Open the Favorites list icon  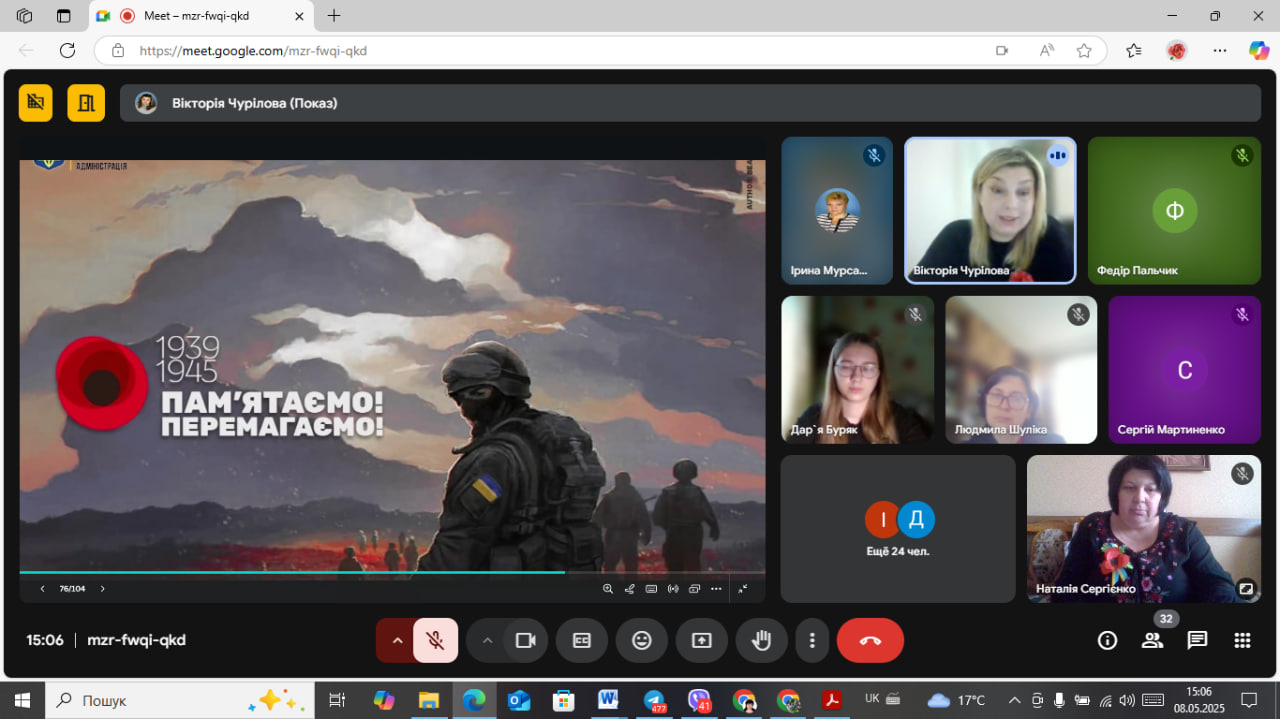click(x=1133, y=51)
